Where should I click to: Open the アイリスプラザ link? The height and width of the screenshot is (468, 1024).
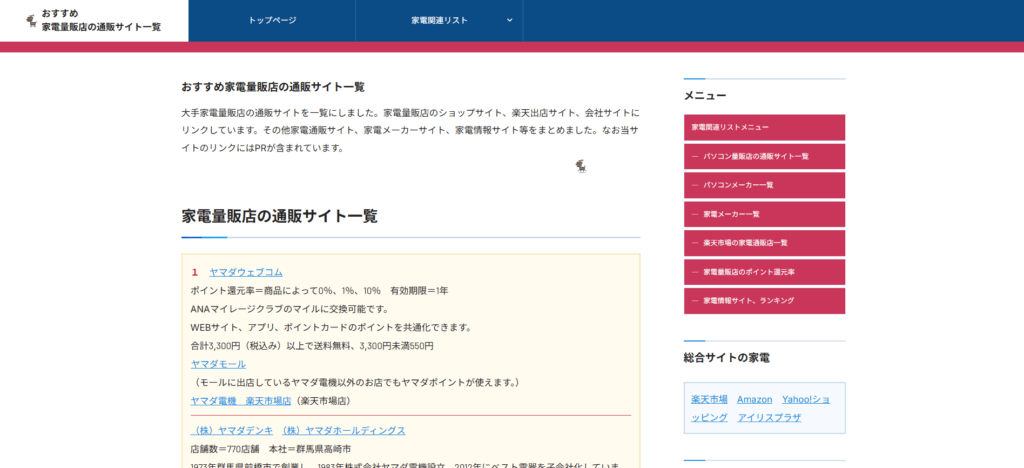769,417
